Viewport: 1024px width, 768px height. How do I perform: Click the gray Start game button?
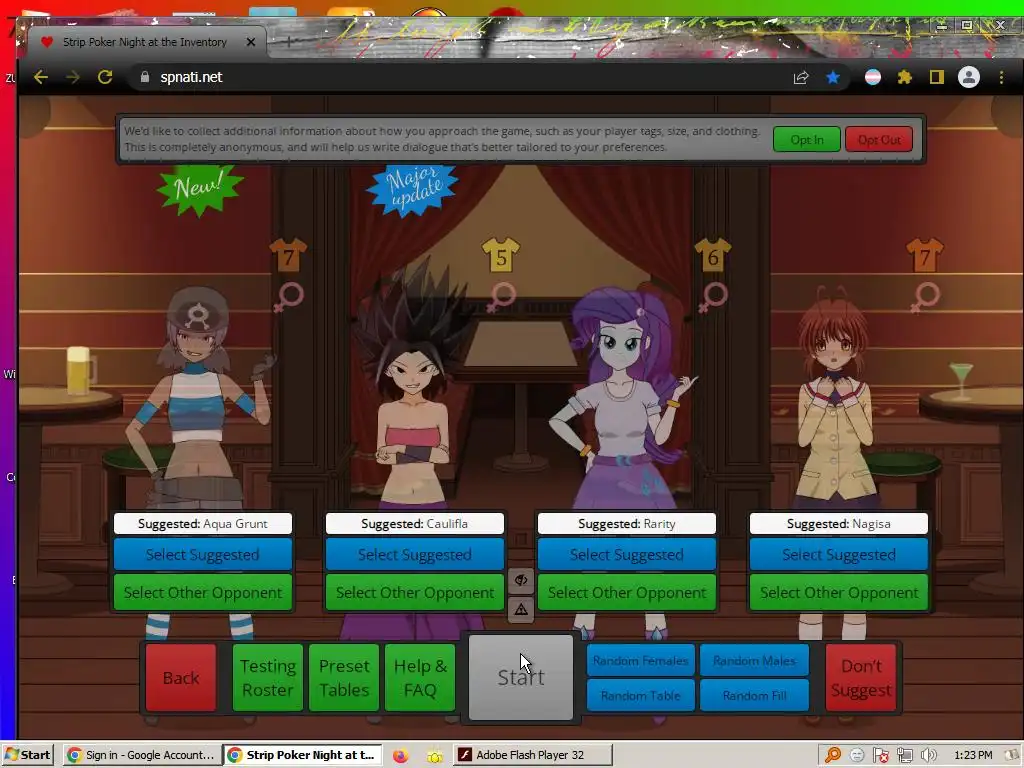pos(520,677)
